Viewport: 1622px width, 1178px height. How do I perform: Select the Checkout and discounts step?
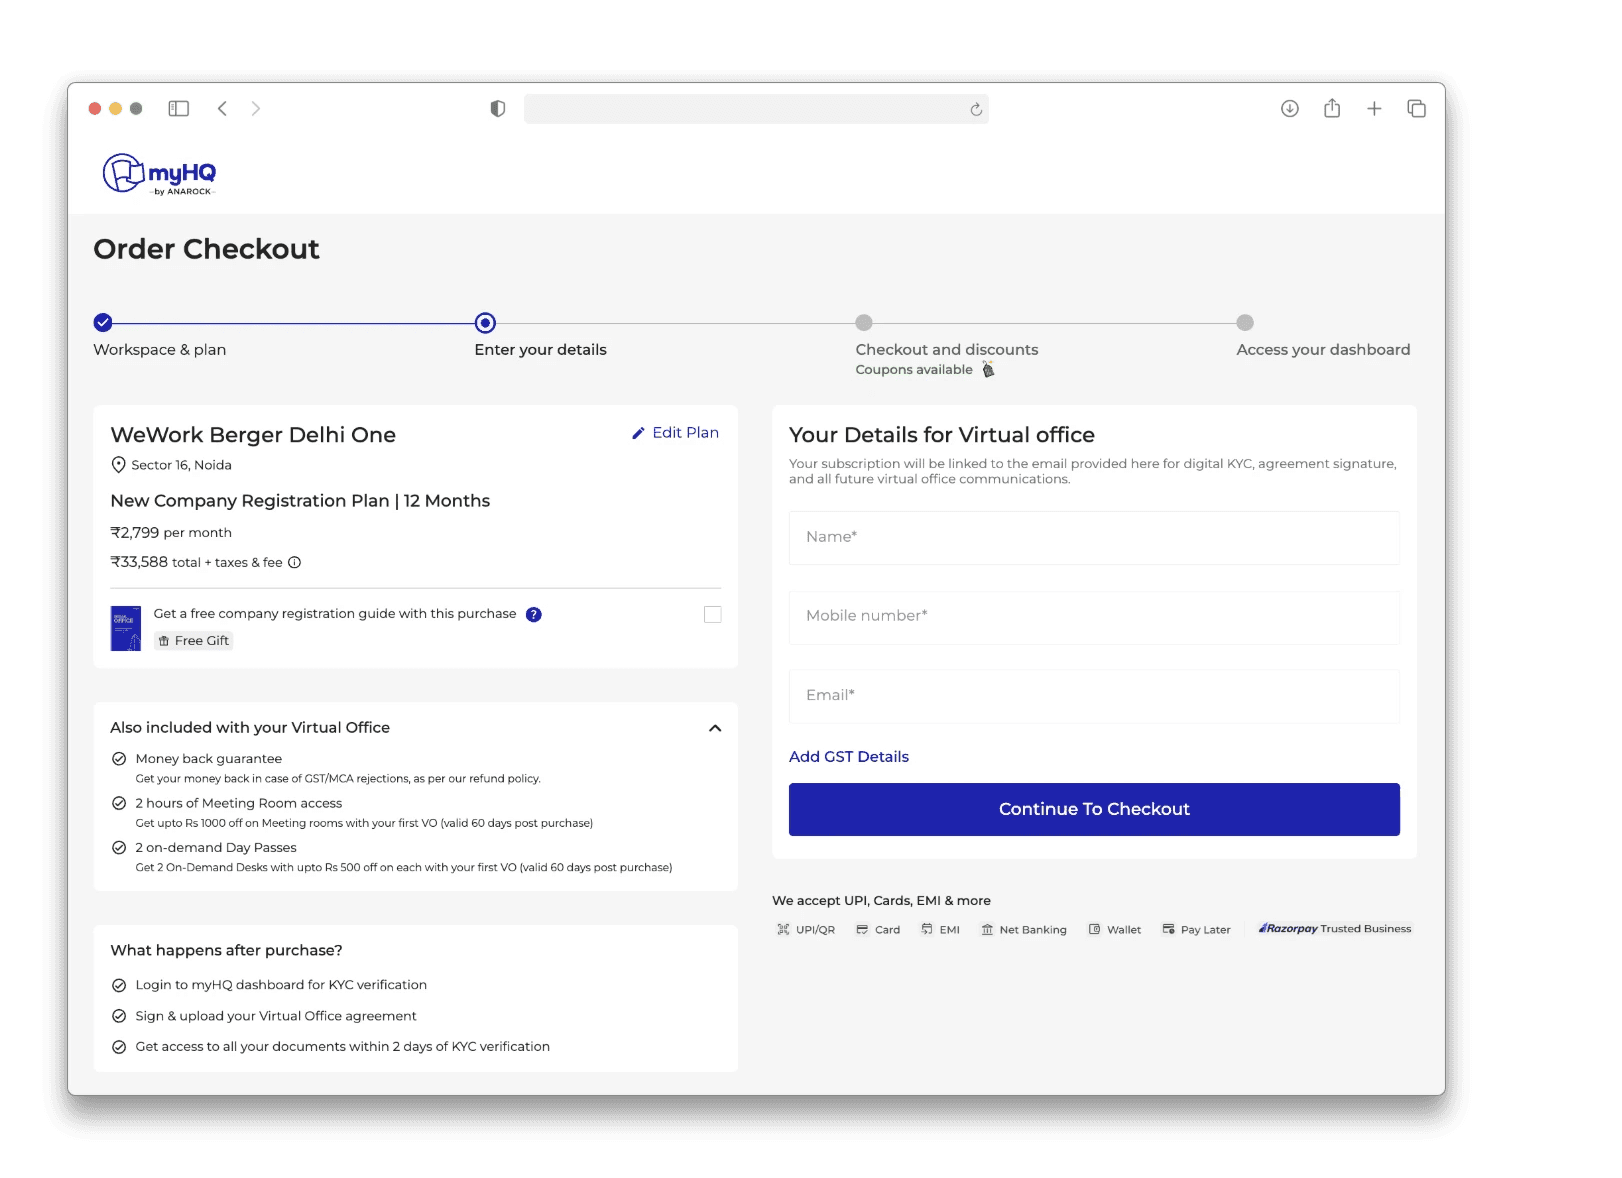click(947, 349)
